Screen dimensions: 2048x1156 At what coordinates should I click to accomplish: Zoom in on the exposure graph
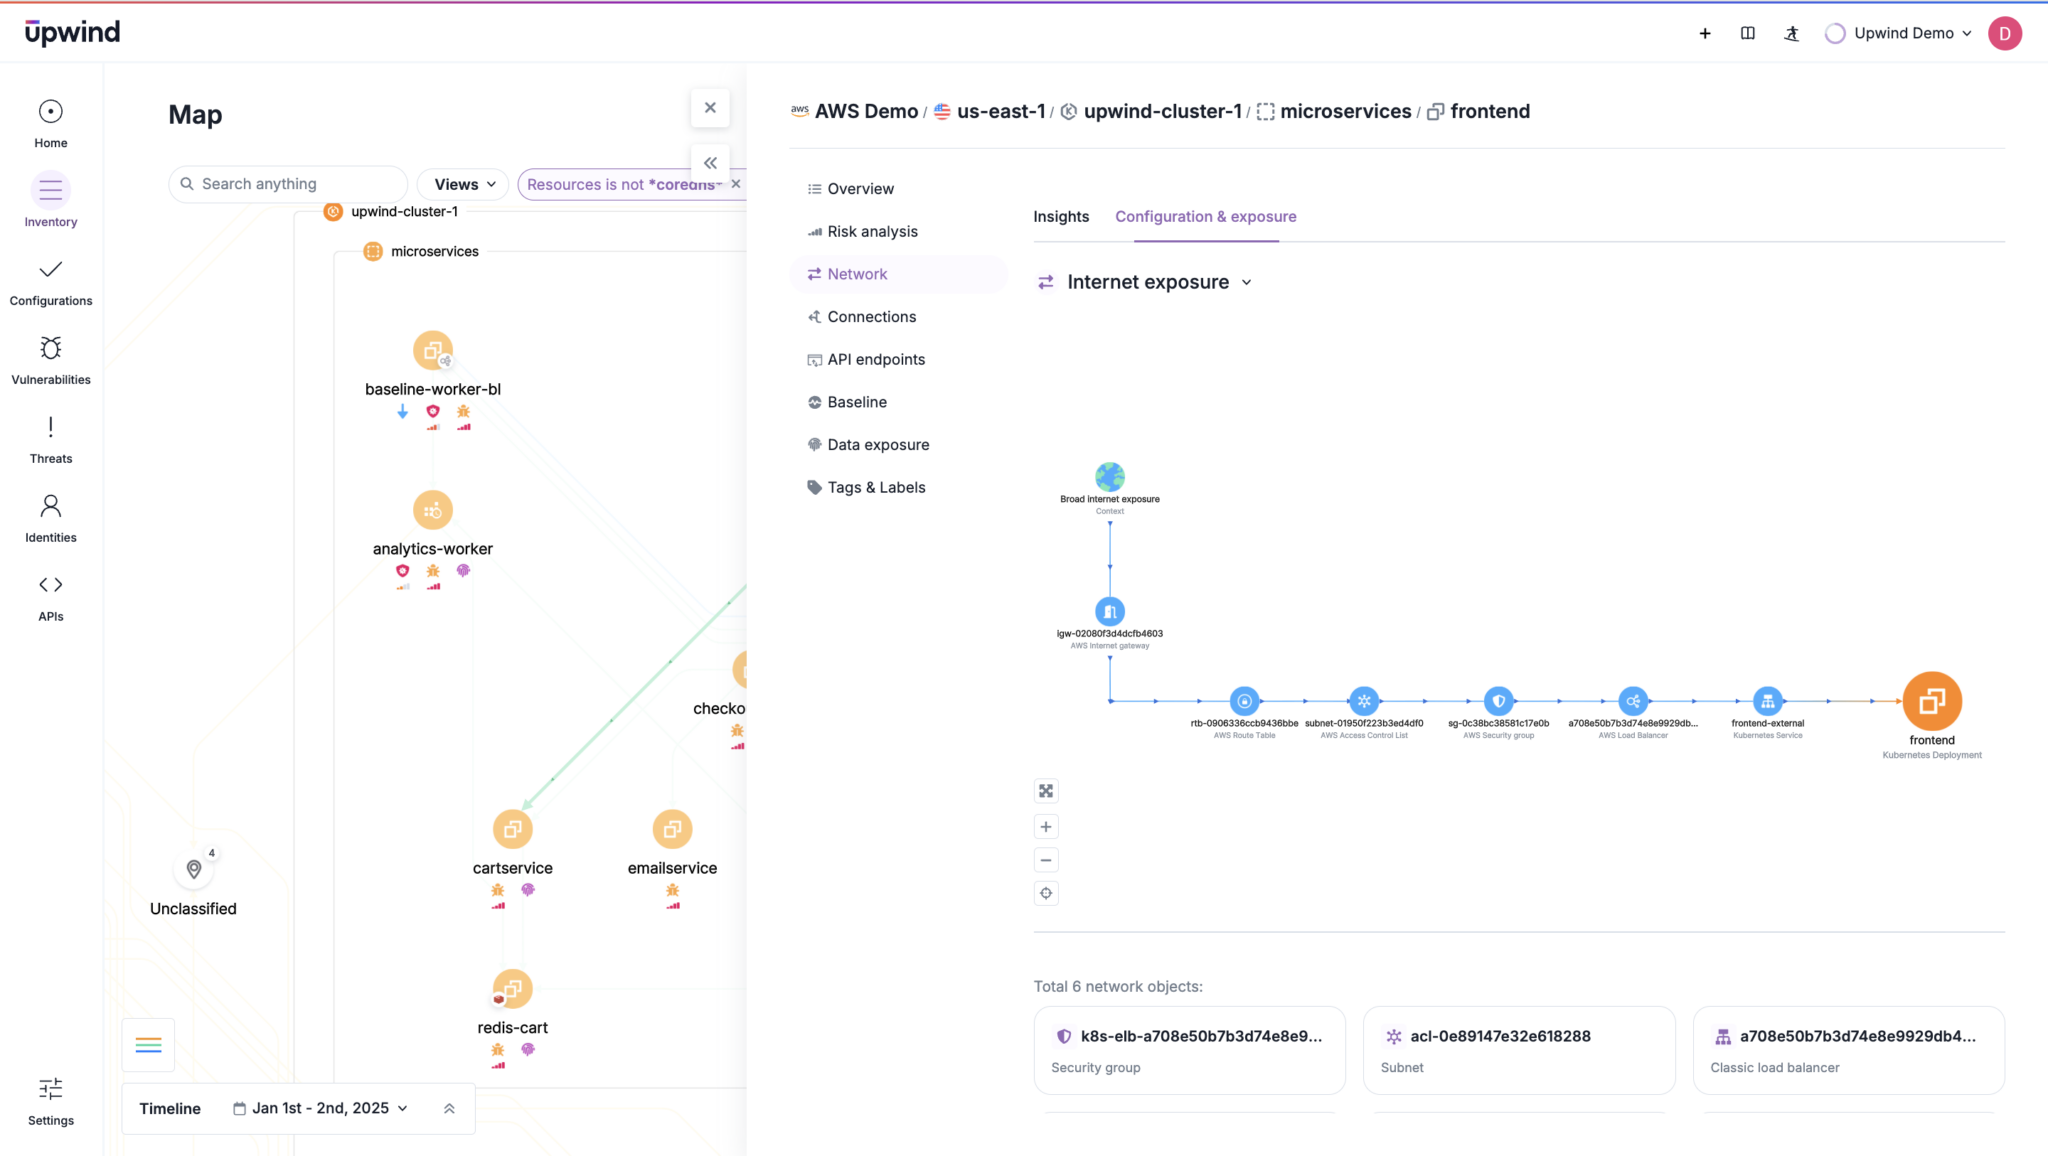[x=1046, y=826]
